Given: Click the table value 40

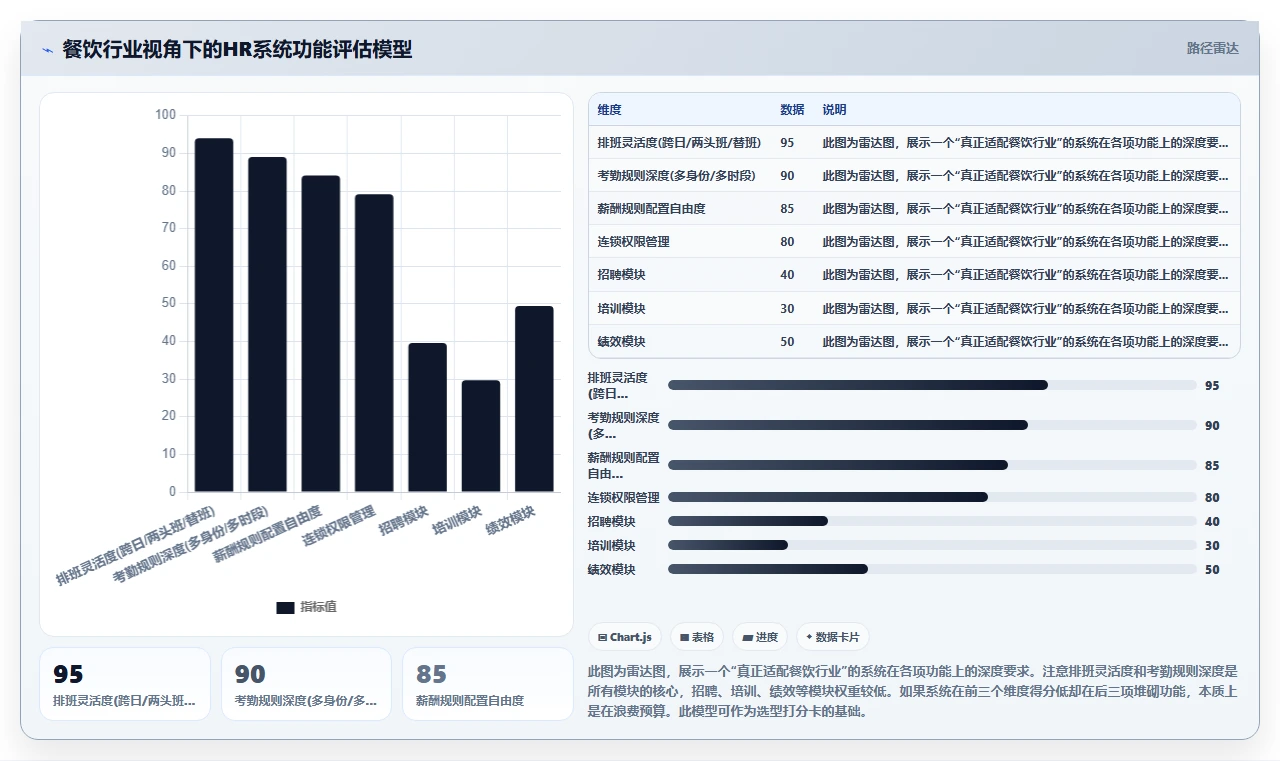Looking at the screenshot, I should click(x=787, y=274).
